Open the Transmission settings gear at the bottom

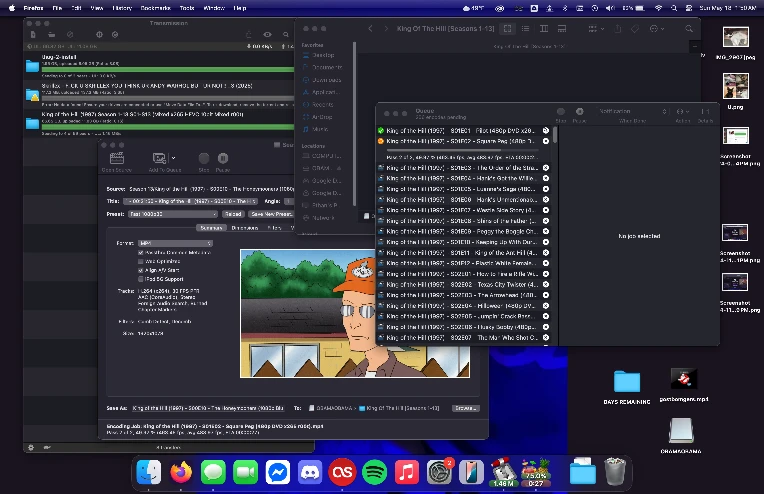(31, 447)
